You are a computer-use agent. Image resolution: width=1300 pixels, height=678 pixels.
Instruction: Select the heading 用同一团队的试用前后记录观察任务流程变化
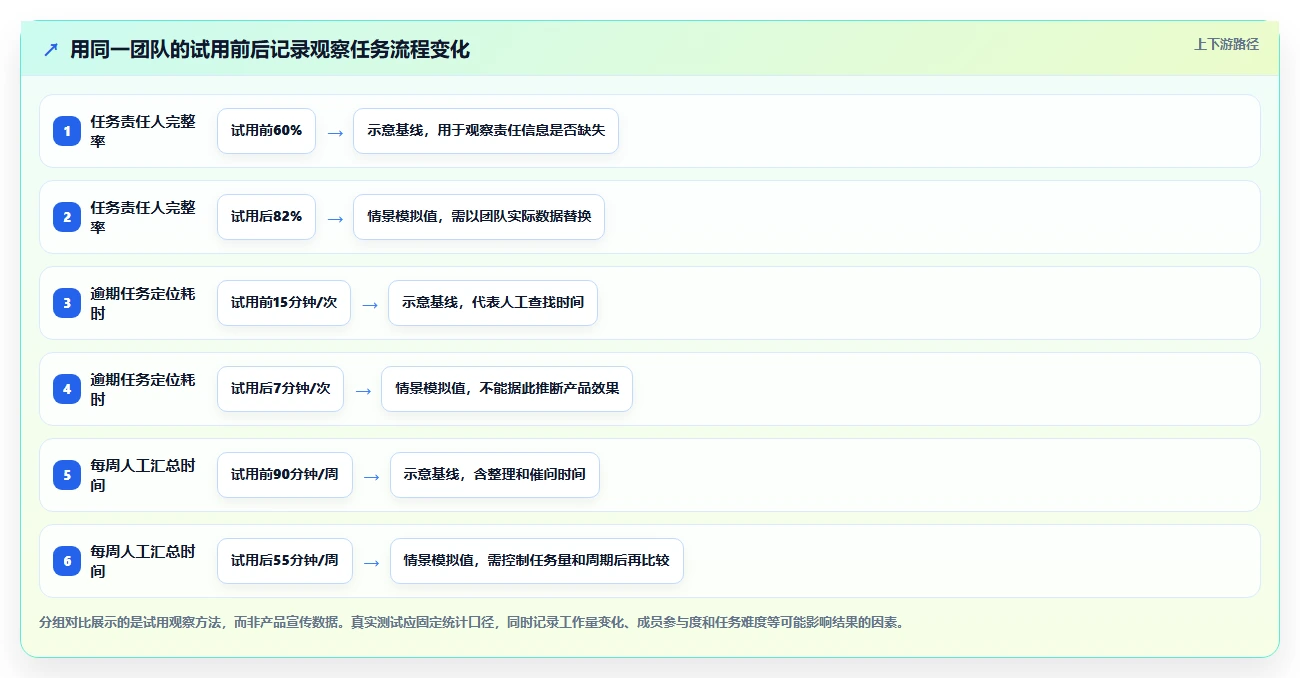(270, 49)
